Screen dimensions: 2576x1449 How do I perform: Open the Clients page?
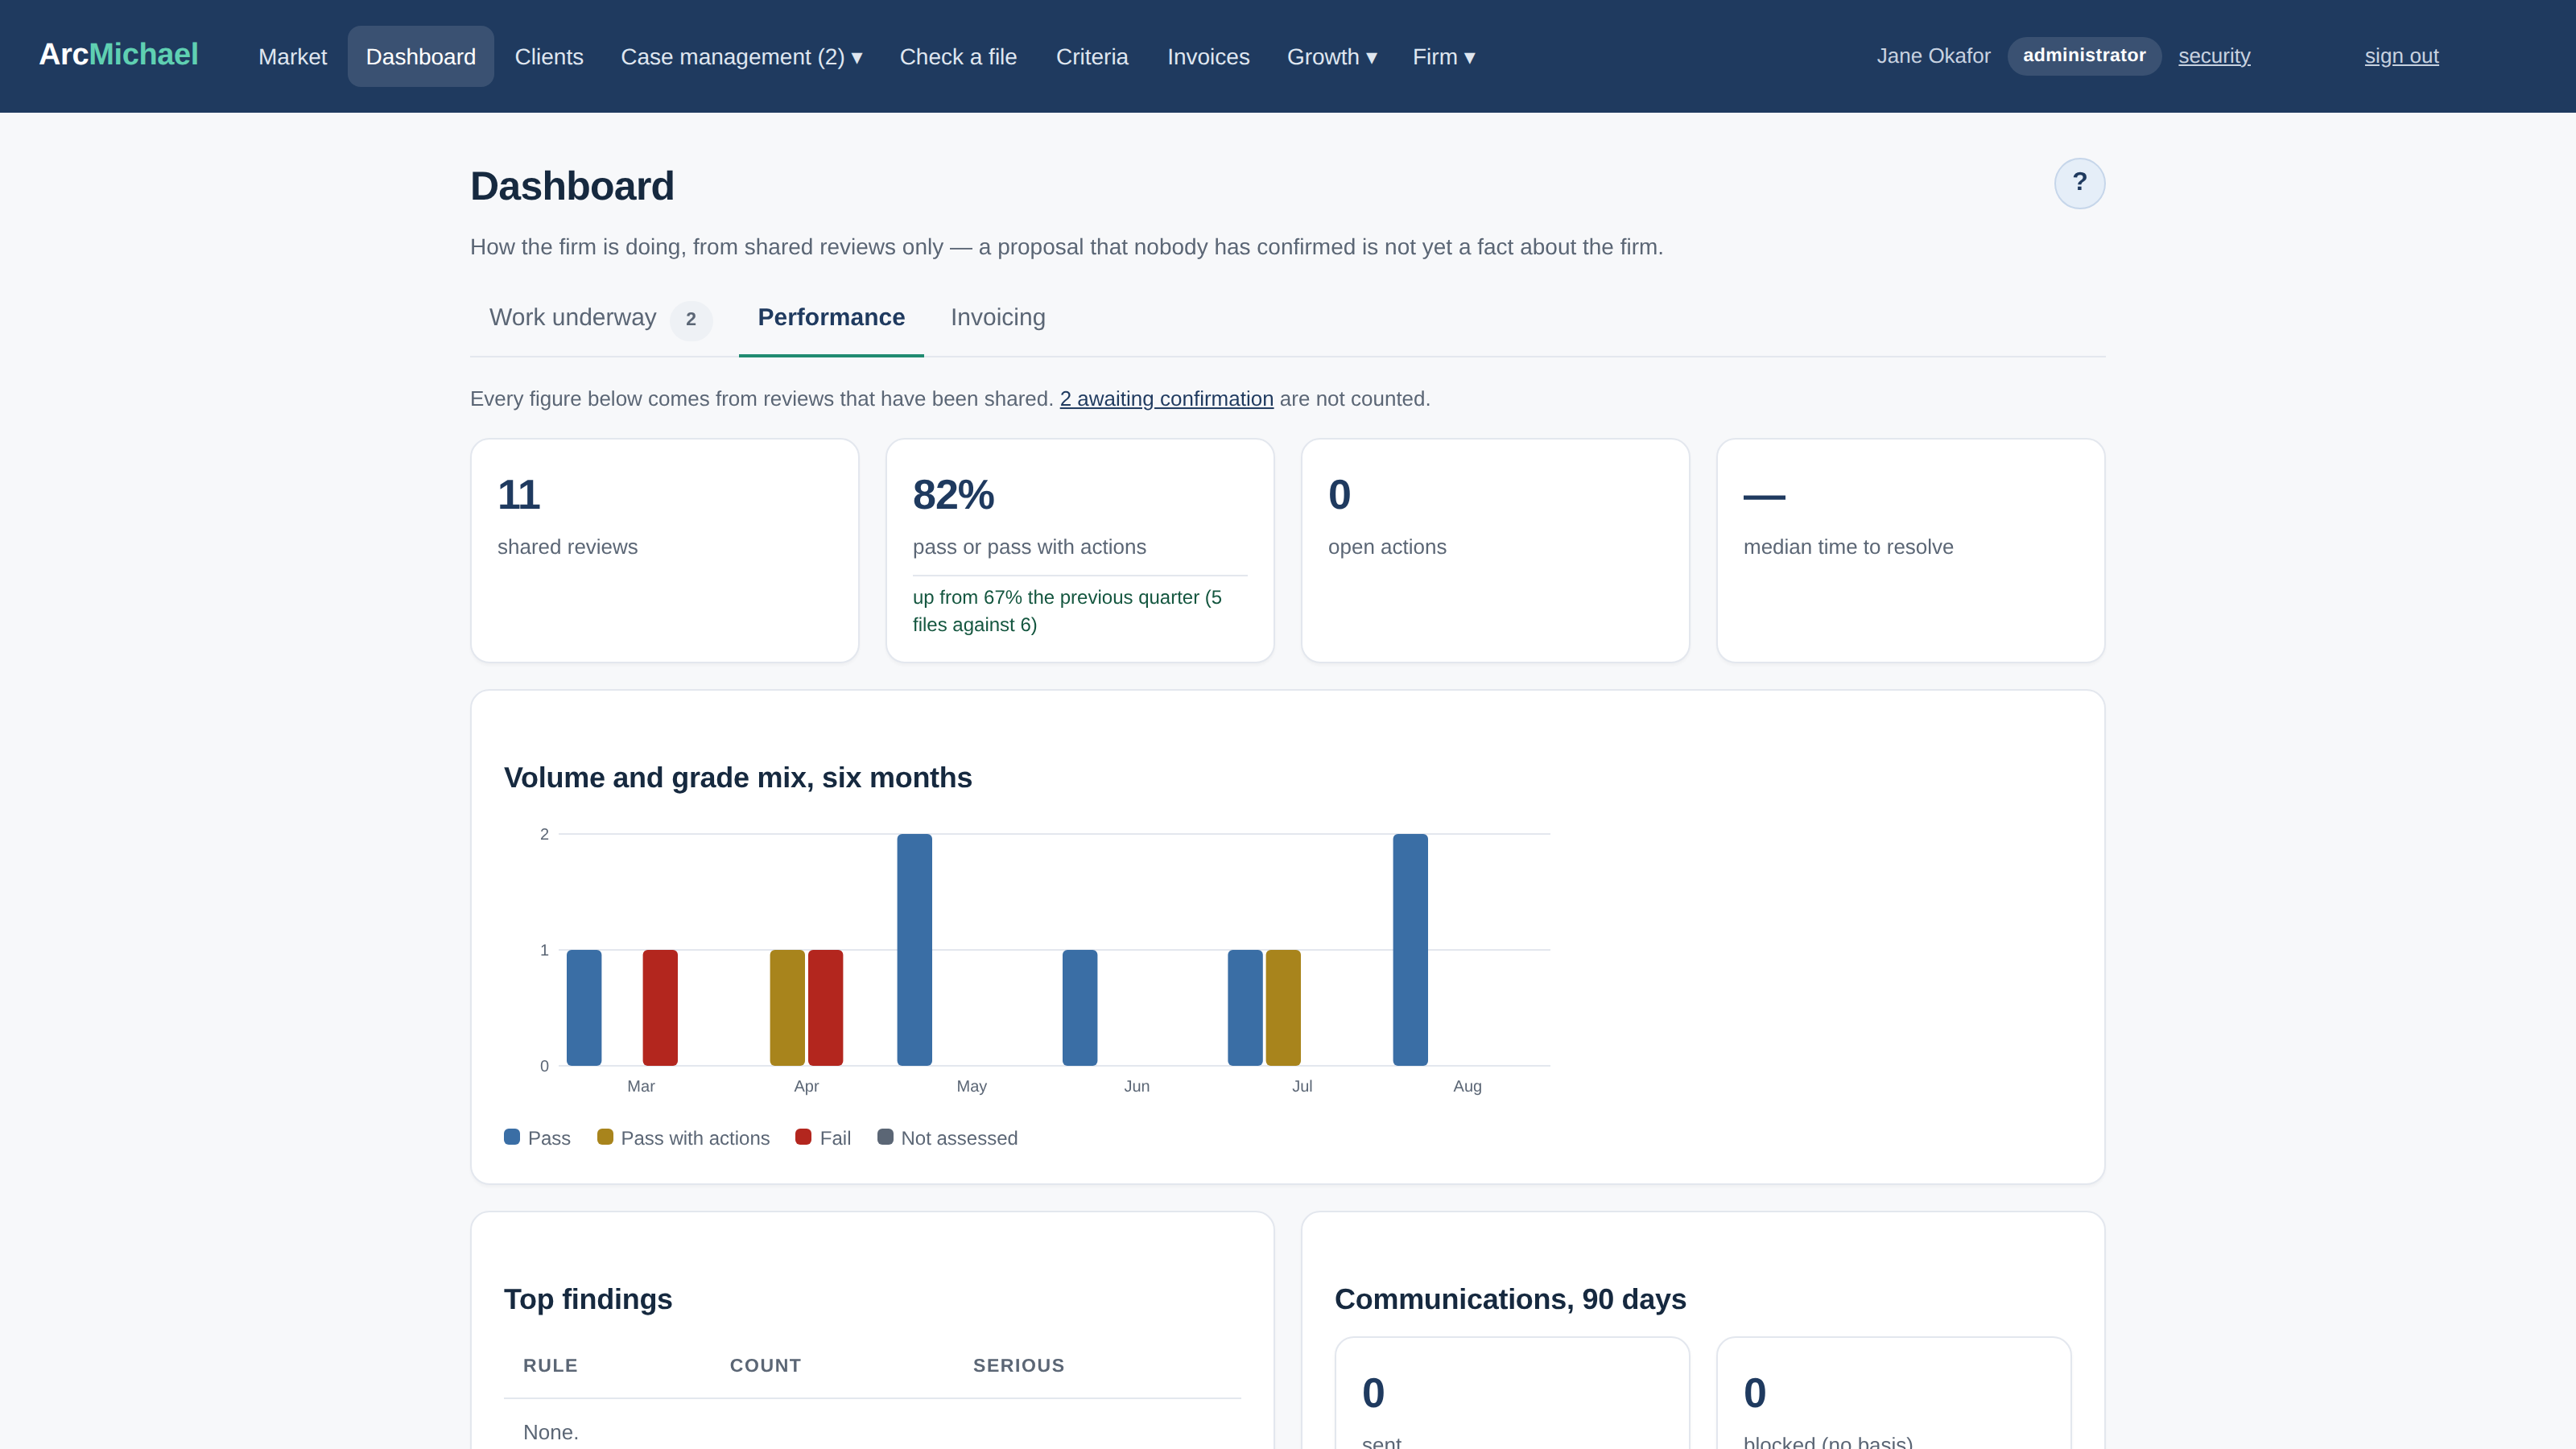coord(549,57)
